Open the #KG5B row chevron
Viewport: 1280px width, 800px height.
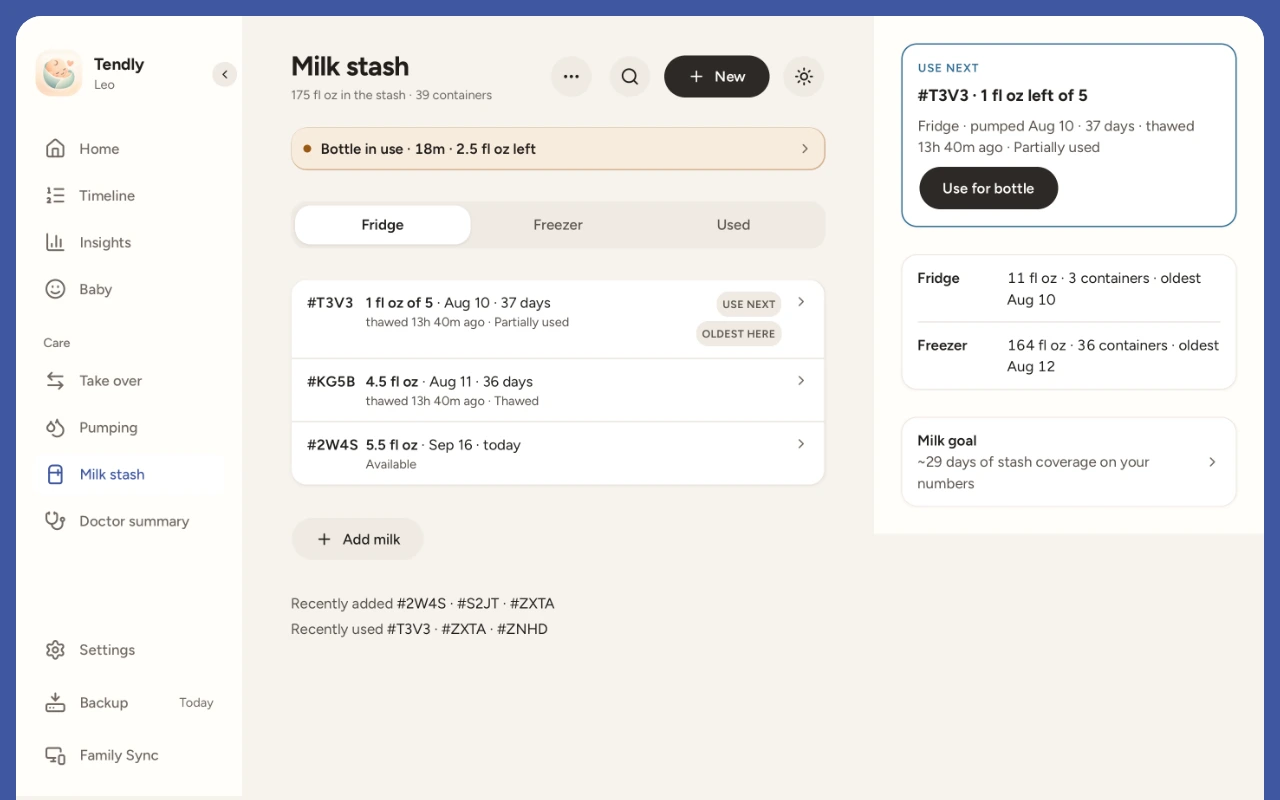click(801, 381)
